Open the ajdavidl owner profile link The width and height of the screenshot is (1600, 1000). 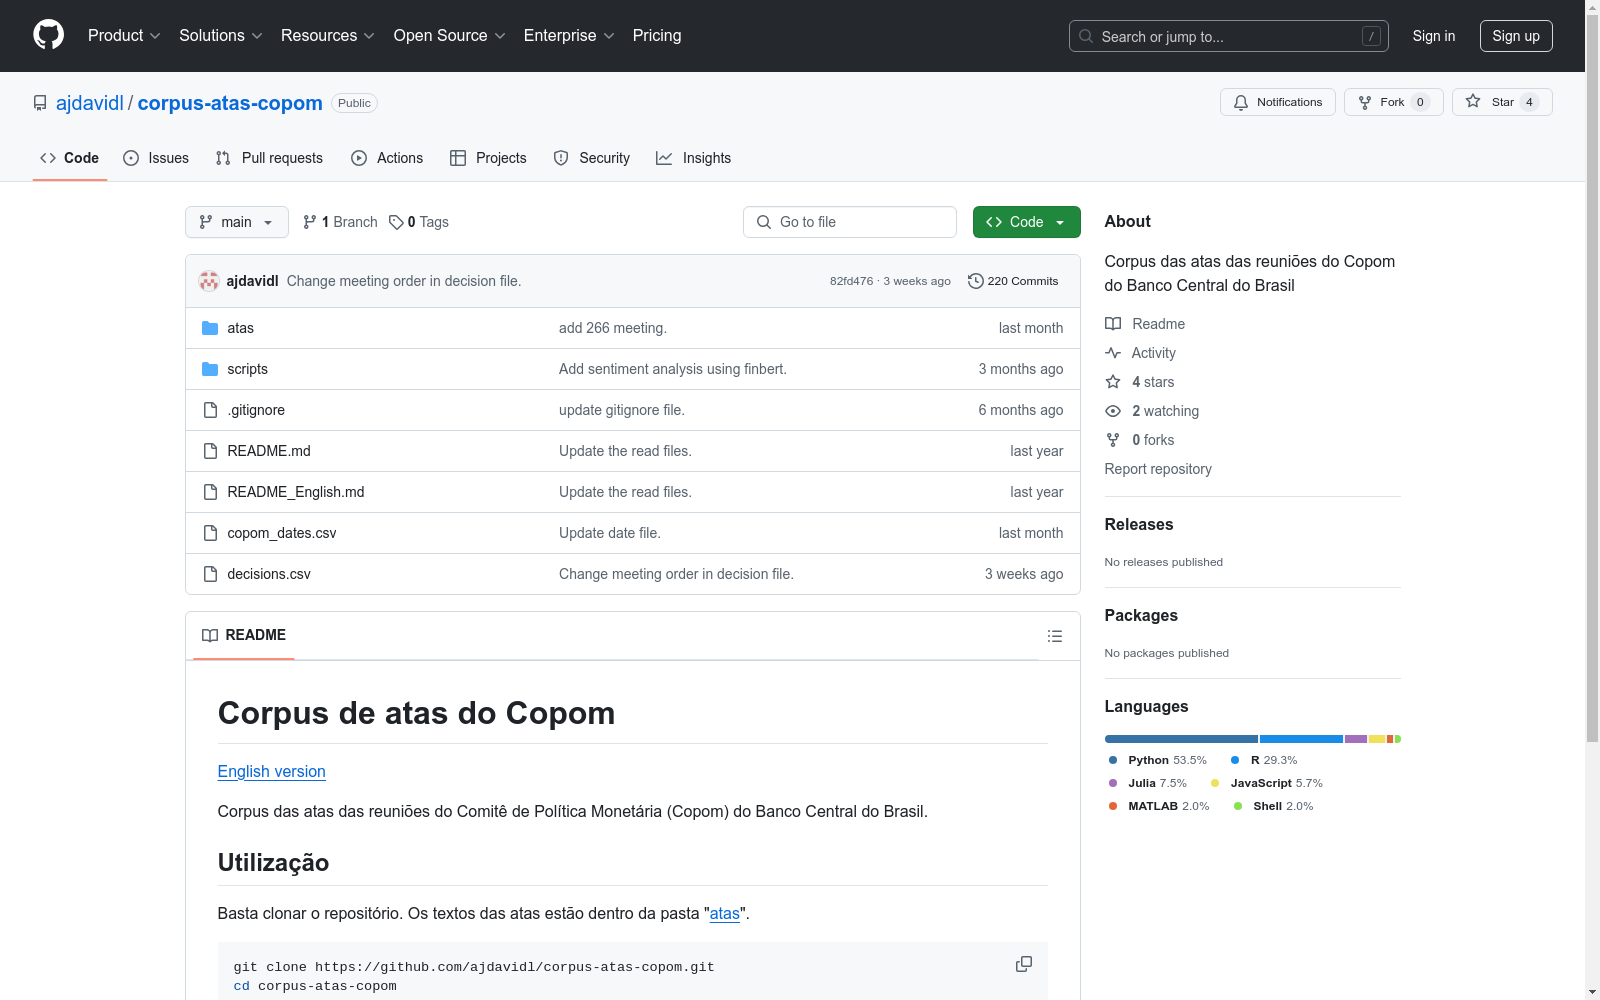(90, 103)
